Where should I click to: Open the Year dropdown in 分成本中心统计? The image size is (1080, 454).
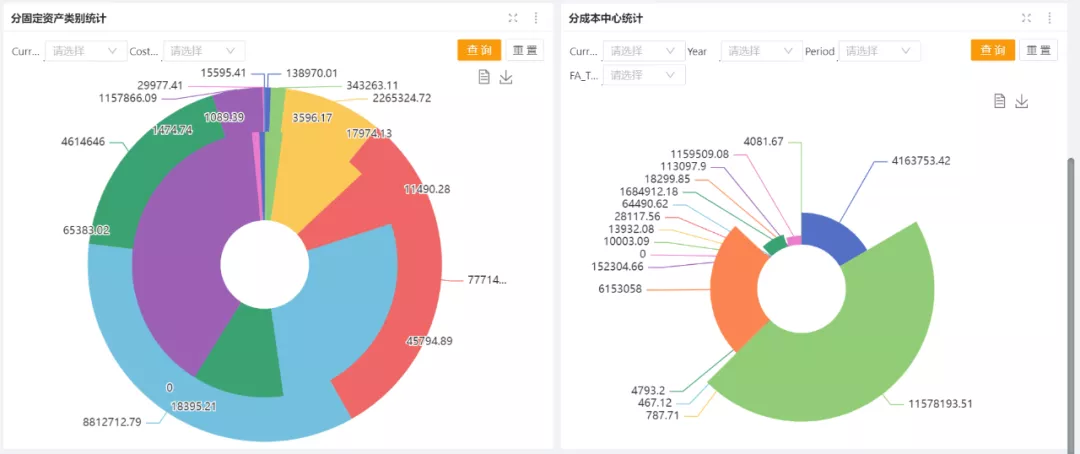pyautogui.click(x=761, y=51)
